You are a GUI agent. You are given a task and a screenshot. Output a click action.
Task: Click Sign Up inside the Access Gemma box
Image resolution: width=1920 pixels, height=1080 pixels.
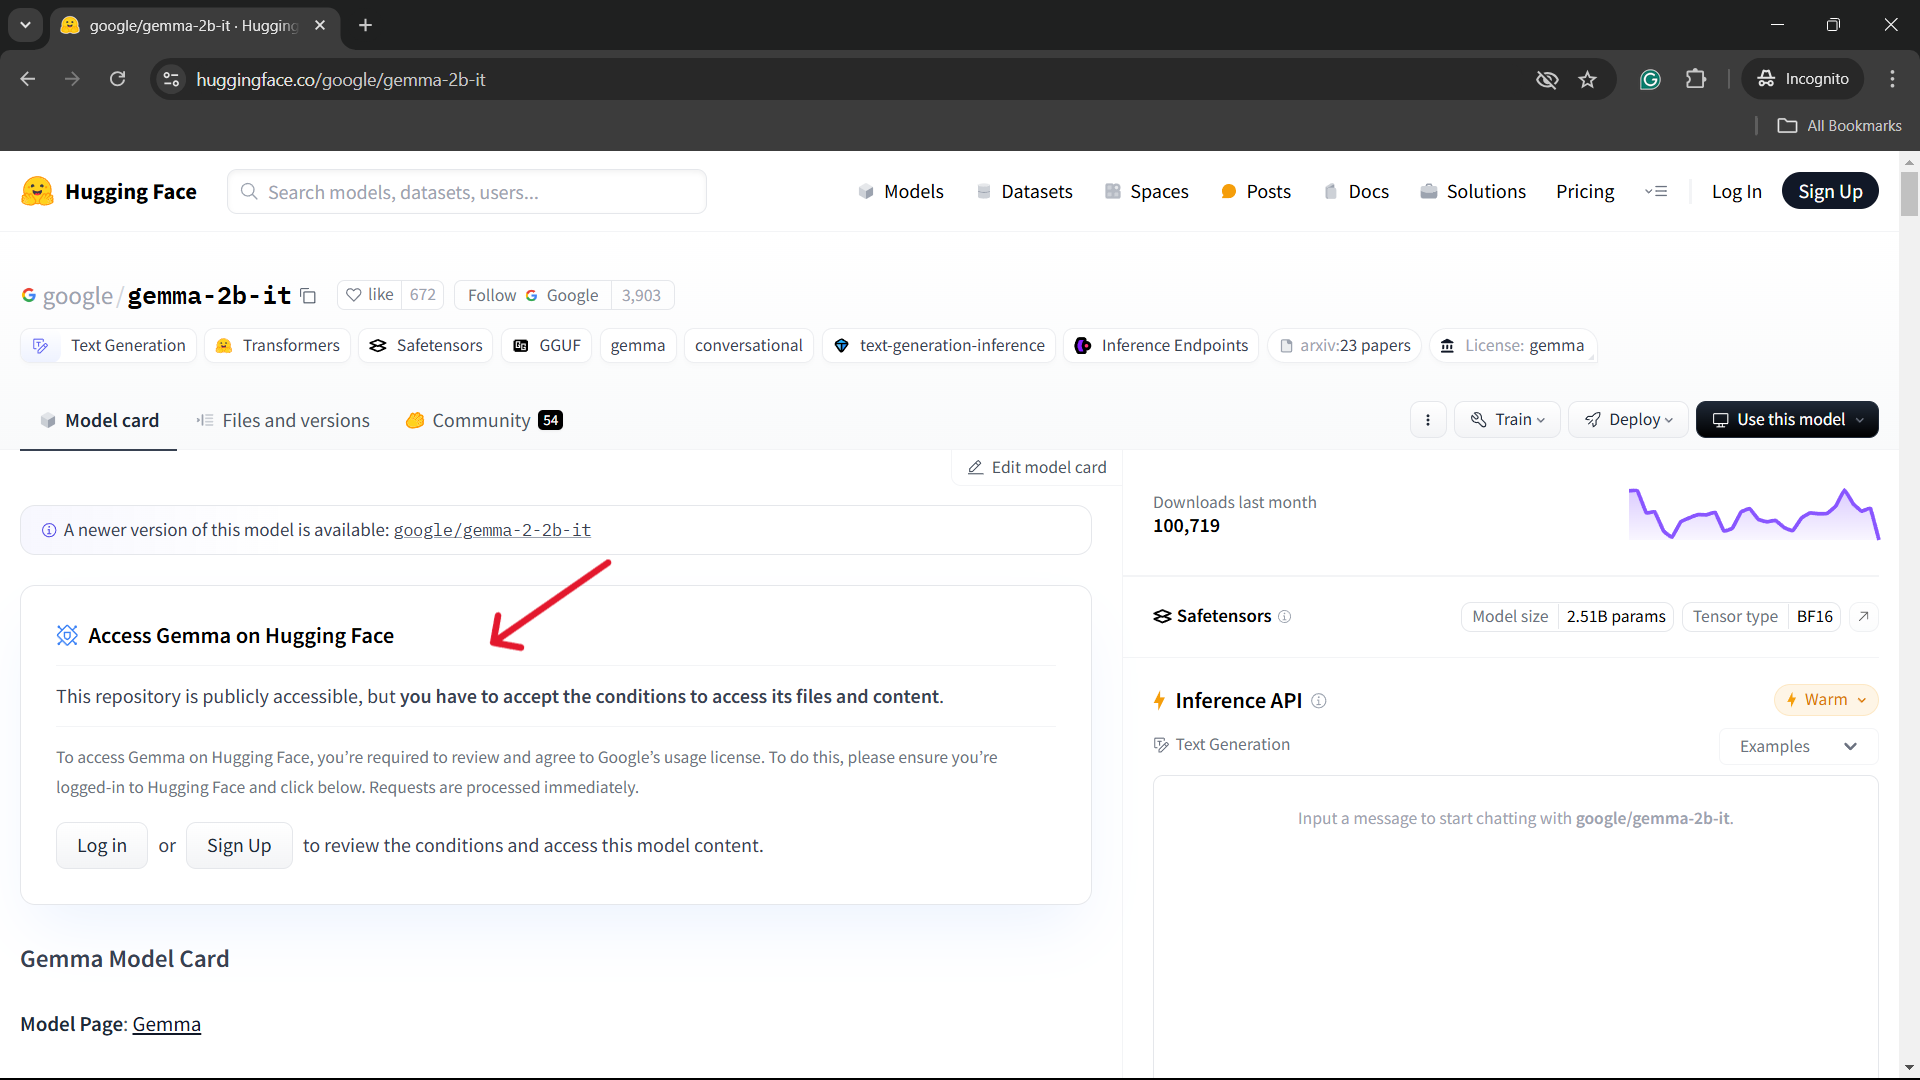tap(239, 846)
